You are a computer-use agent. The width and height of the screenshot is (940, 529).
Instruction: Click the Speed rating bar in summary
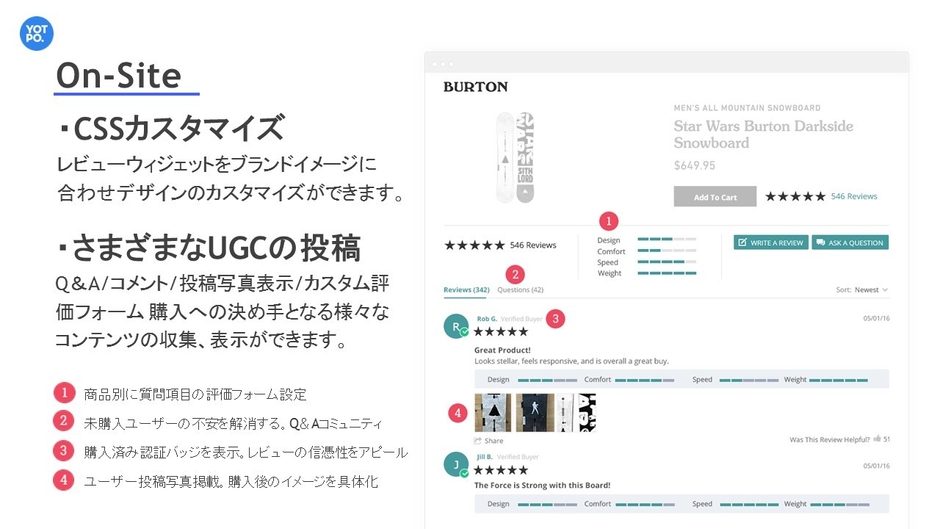[667, 262]
